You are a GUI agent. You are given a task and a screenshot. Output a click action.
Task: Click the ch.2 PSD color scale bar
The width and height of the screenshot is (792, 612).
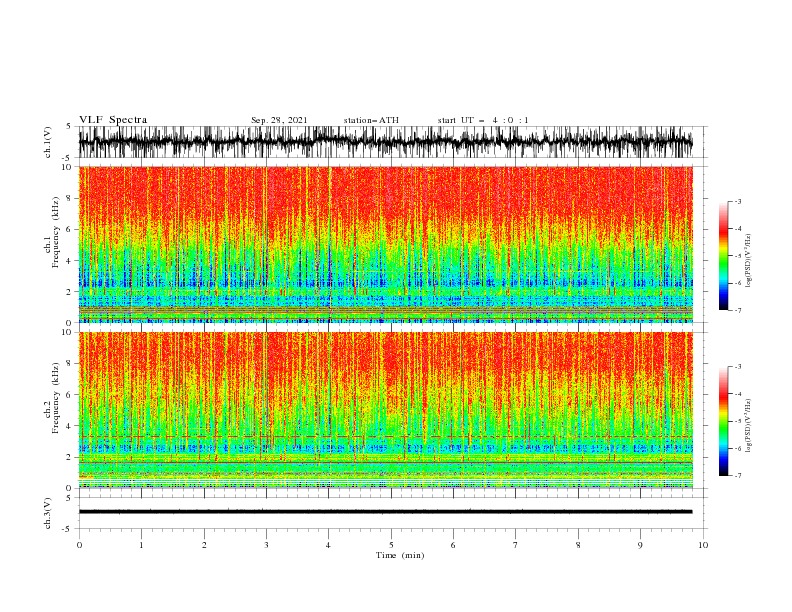pos(723,421)
